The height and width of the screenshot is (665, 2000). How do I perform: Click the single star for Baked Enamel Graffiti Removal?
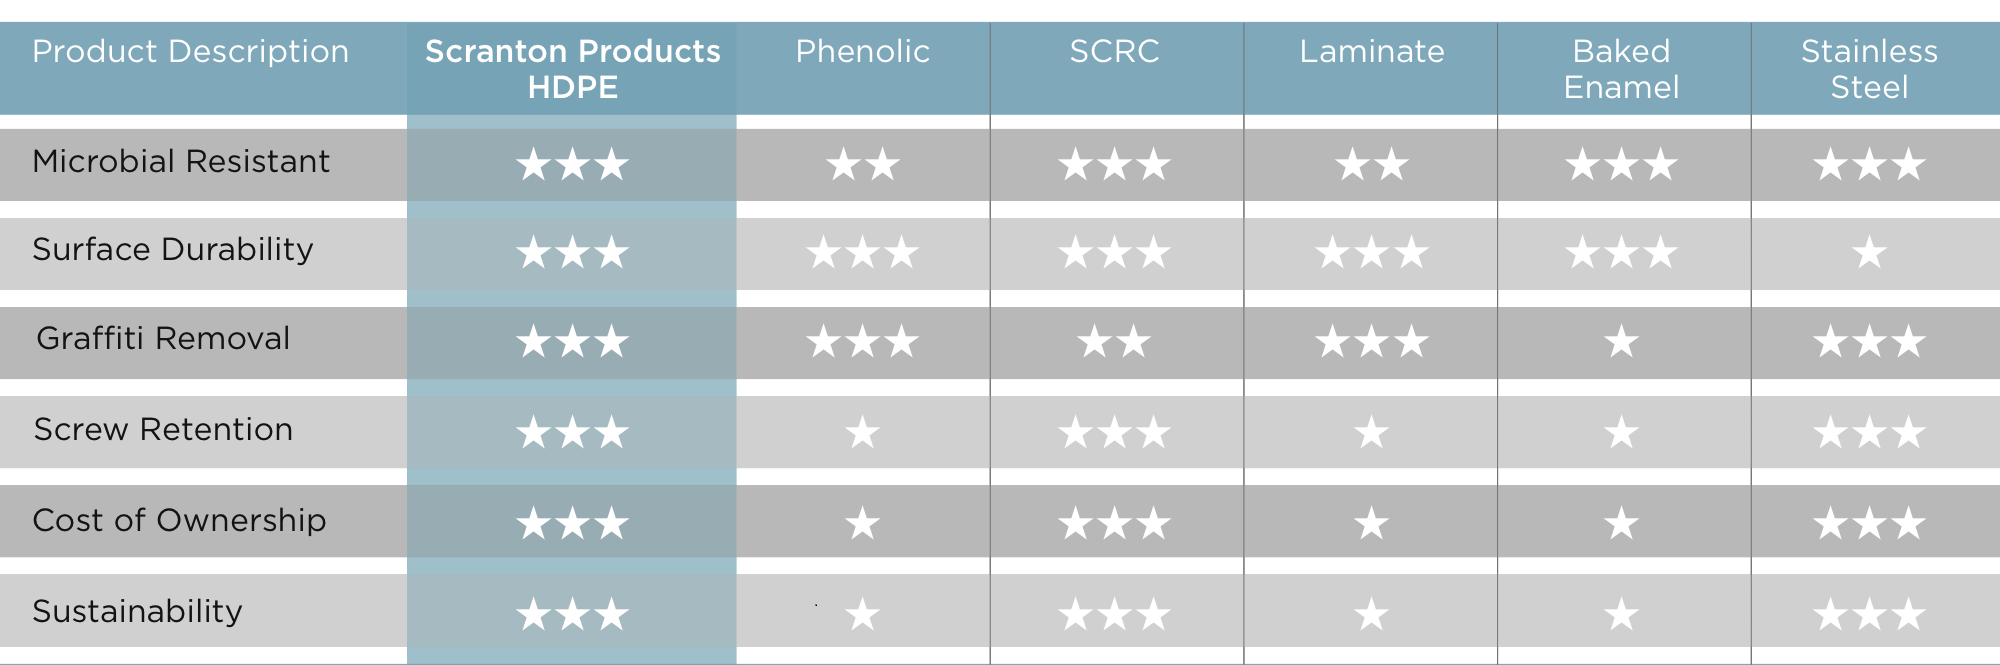tap(1621, 343)
